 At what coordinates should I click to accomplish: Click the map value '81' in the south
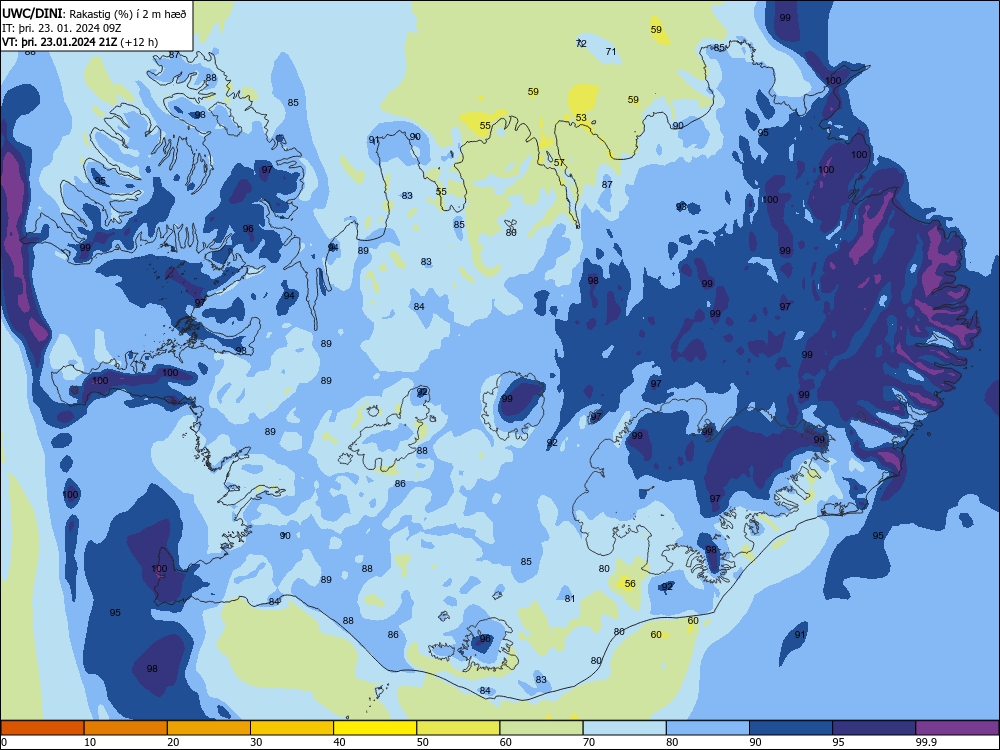[570, 598]
